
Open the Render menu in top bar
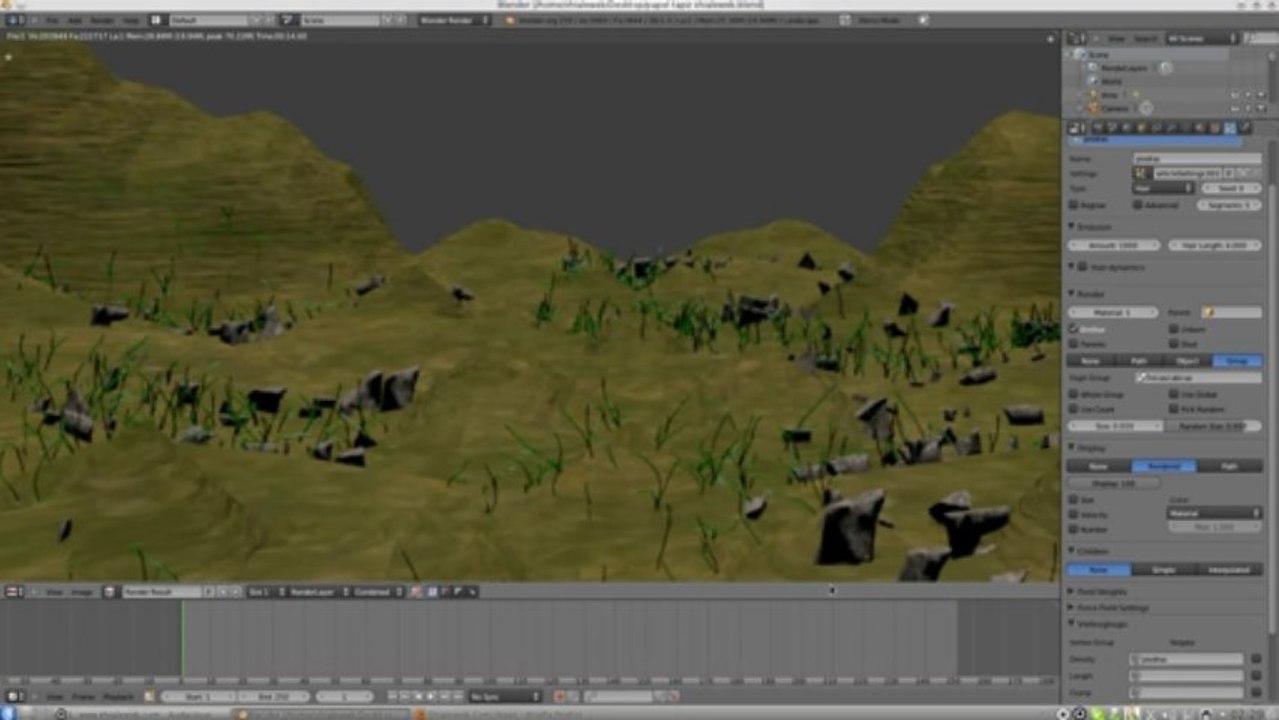[x=102, y=20]
